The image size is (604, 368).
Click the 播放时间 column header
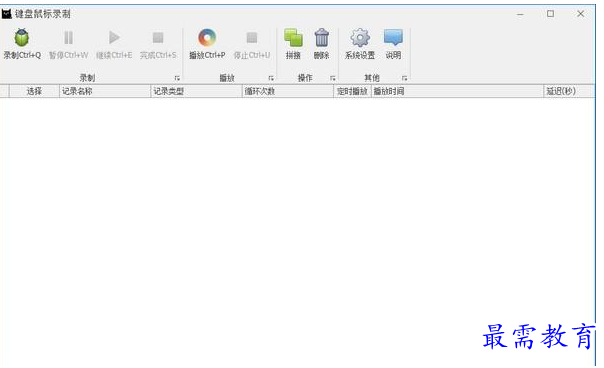tap(457, 91)
